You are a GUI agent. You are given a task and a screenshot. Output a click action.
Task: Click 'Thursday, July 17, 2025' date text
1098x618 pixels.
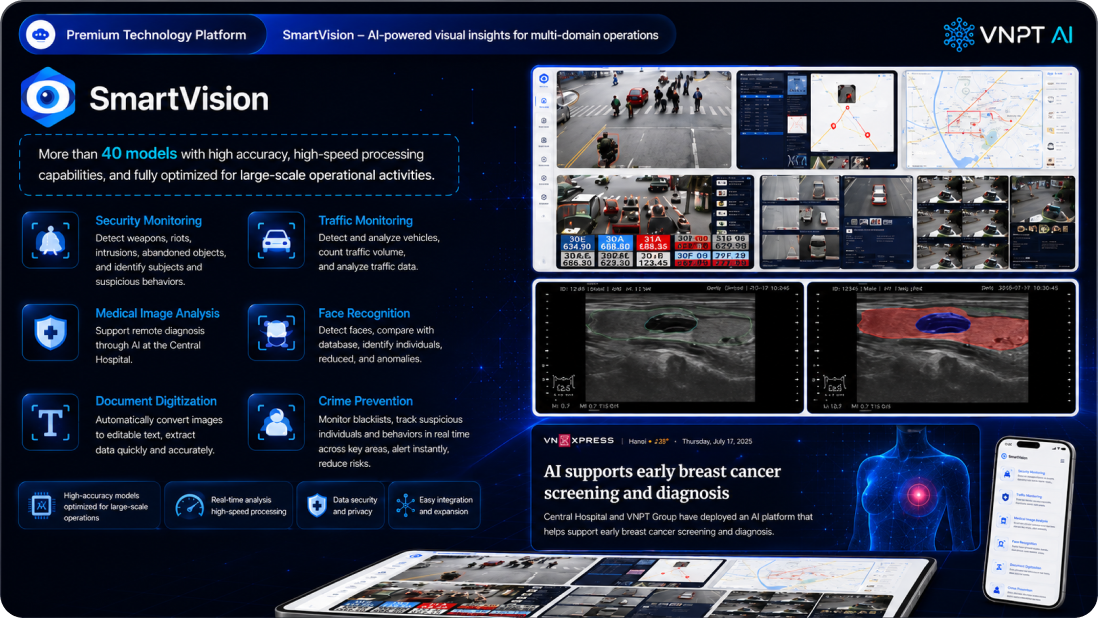click(717, 442)
